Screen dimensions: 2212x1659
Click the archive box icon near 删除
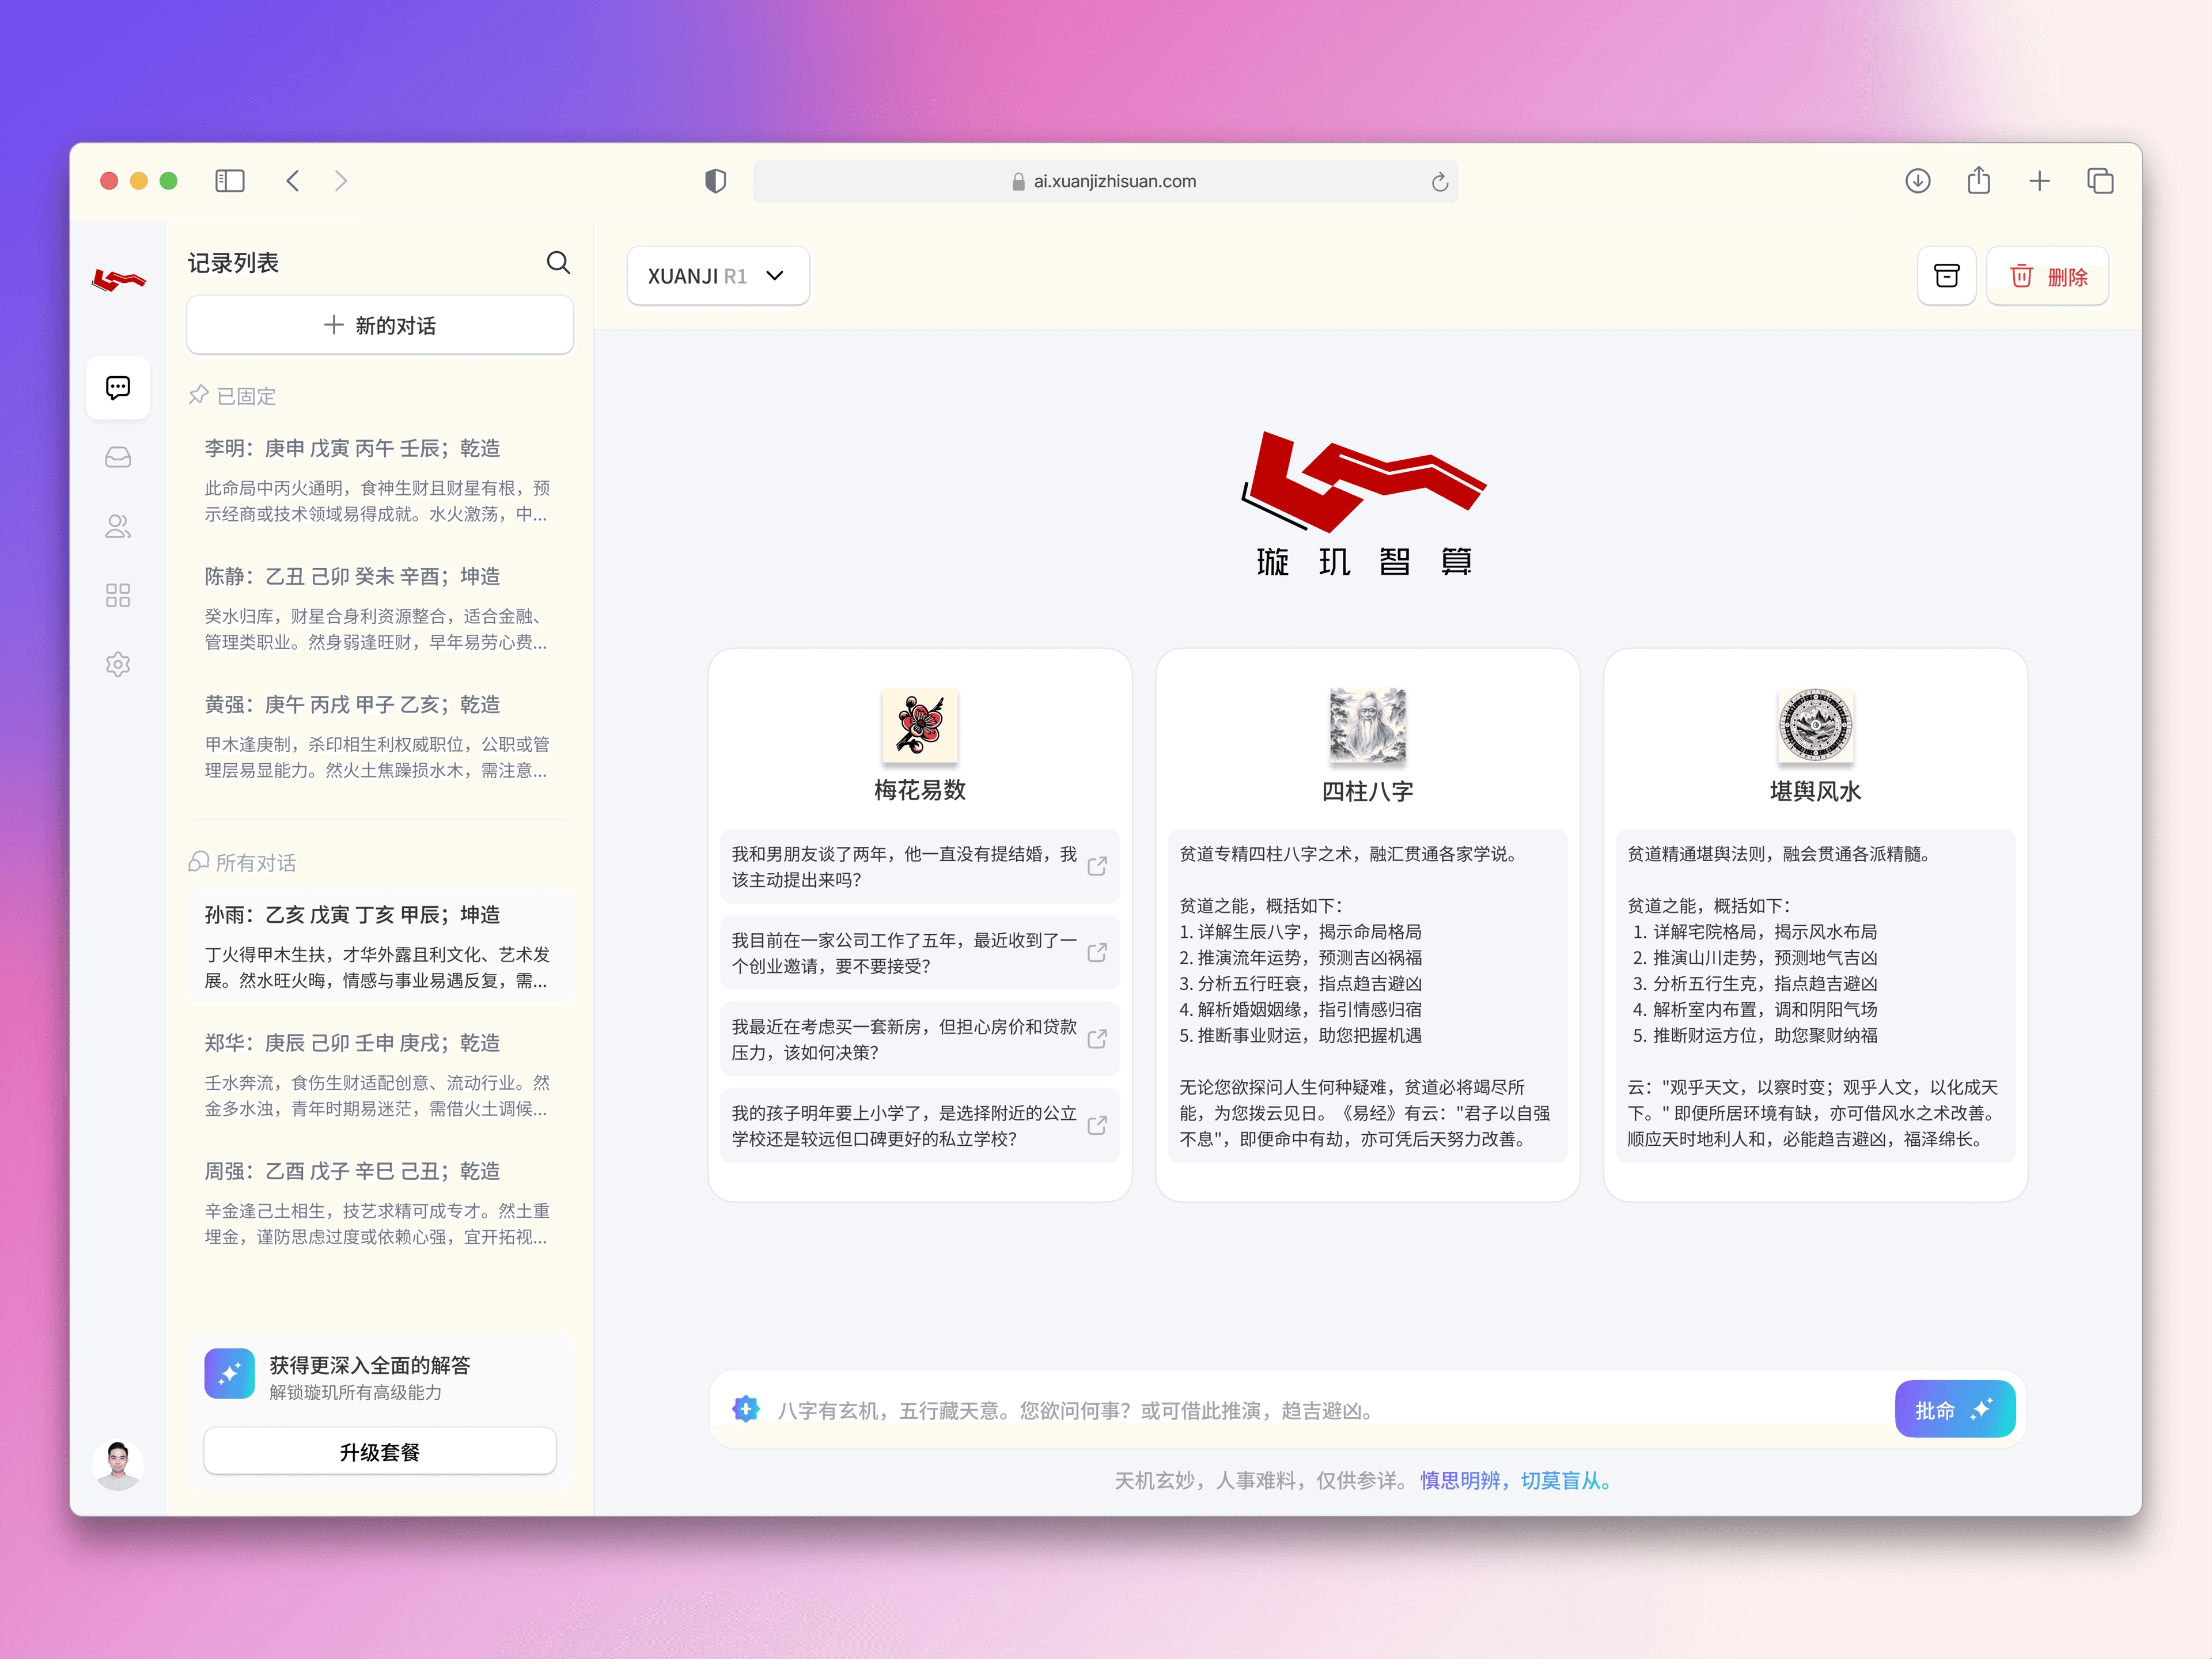(x=1946, y=276)
